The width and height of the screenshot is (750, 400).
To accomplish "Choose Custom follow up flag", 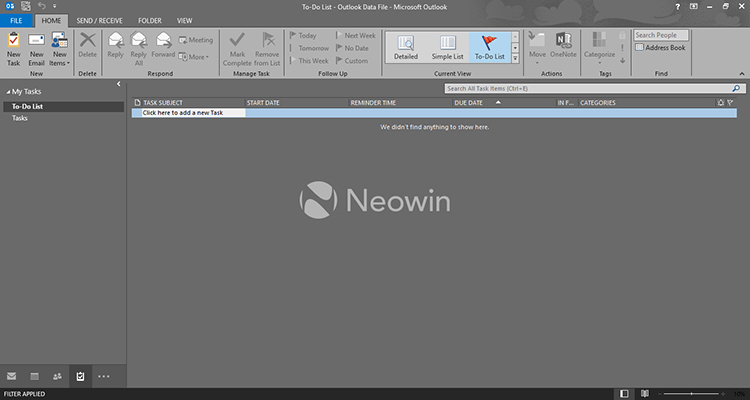I will point(352,61).
